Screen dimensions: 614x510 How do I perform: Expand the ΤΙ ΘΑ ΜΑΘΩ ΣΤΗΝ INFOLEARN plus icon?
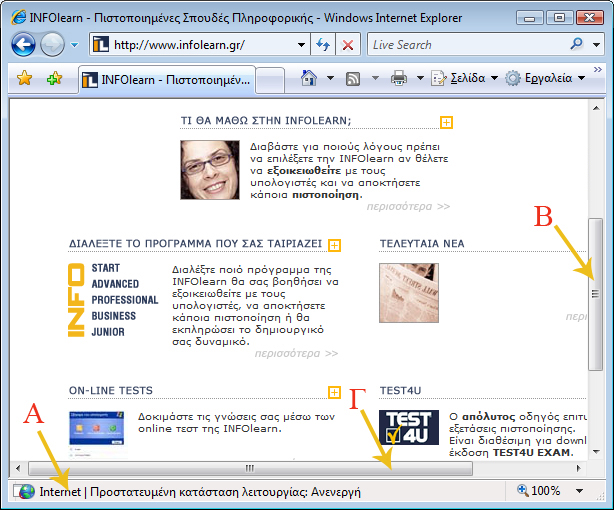pos(446,122)
